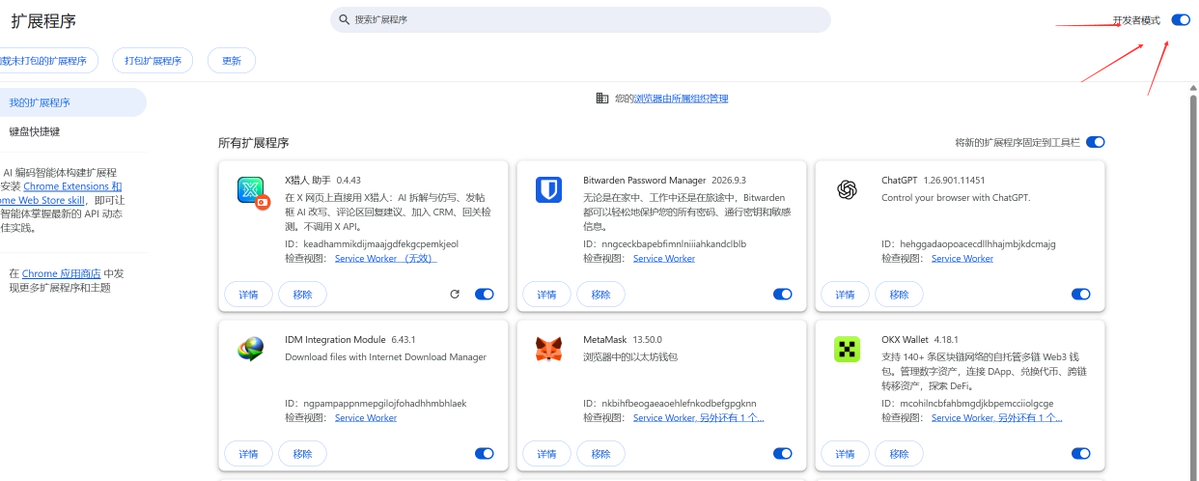Viewport: 1199px width, 481px height.
Task: Disable the MetaMask extension
Action: point(782,453)
